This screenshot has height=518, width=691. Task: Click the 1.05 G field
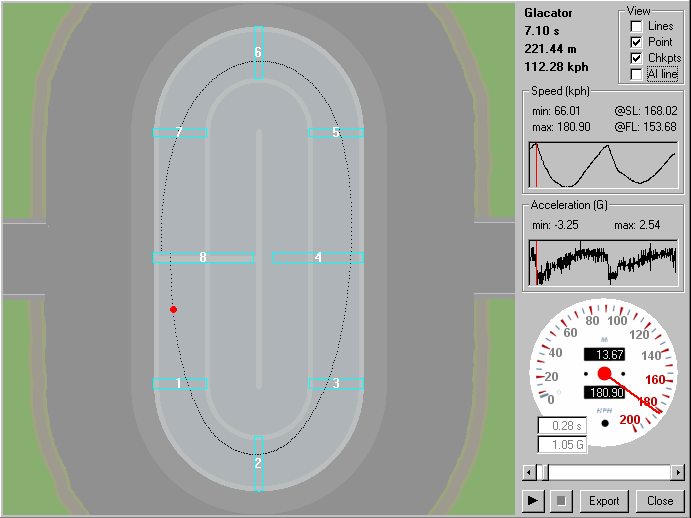click(562, 444)
